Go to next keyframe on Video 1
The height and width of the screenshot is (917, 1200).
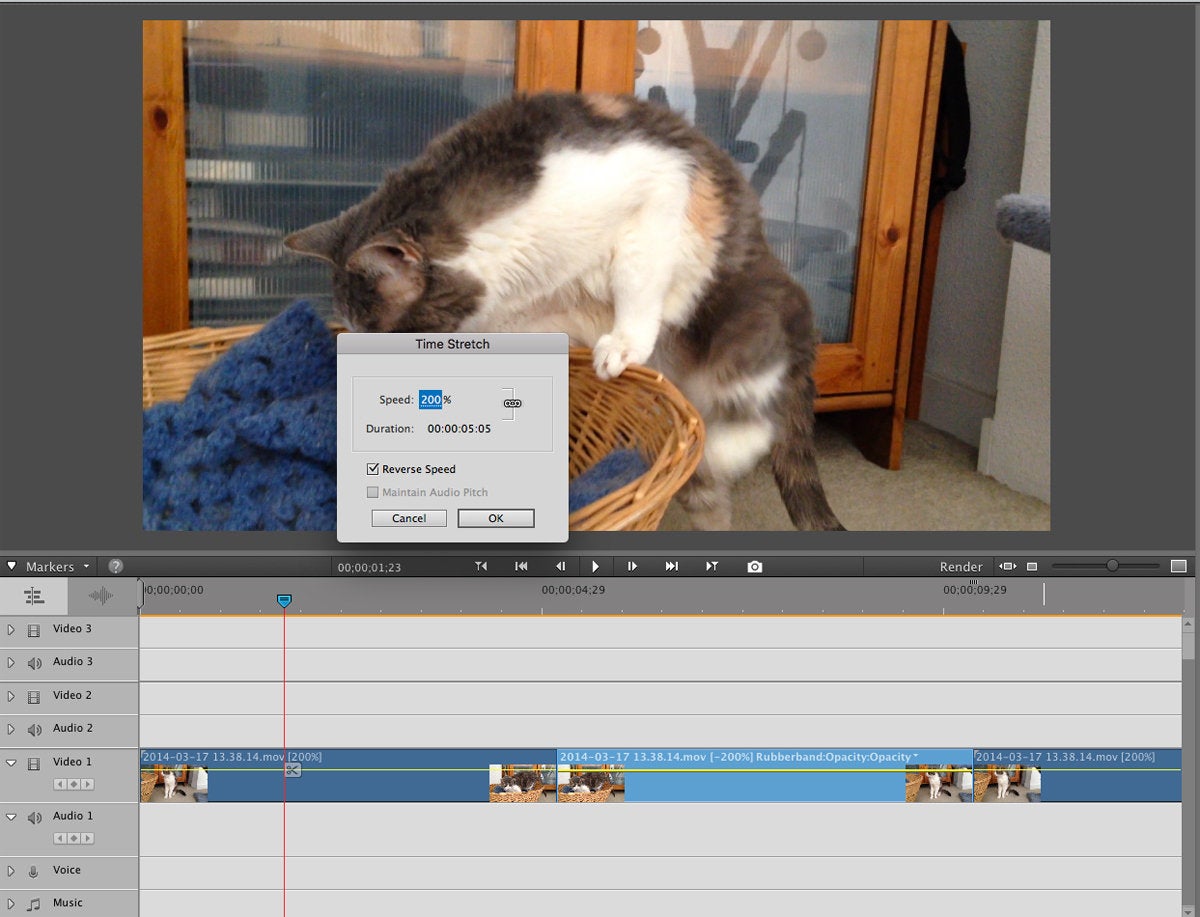pyautogui.click(x=86, y=784)
